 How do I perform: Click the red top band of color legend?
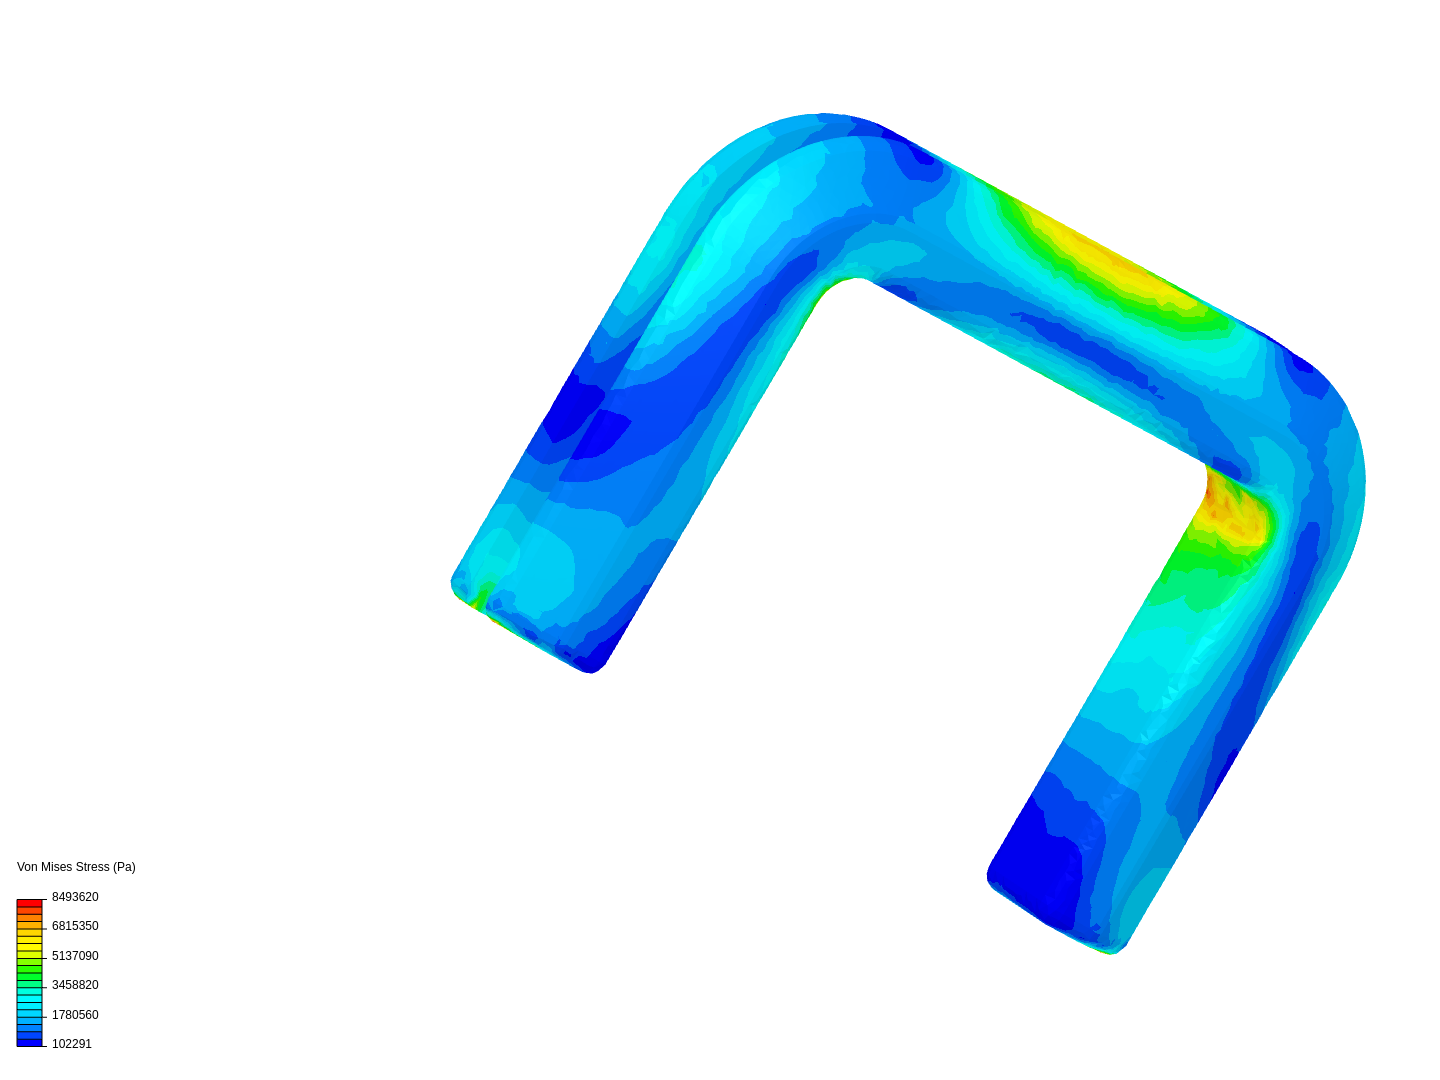[29, 903]
